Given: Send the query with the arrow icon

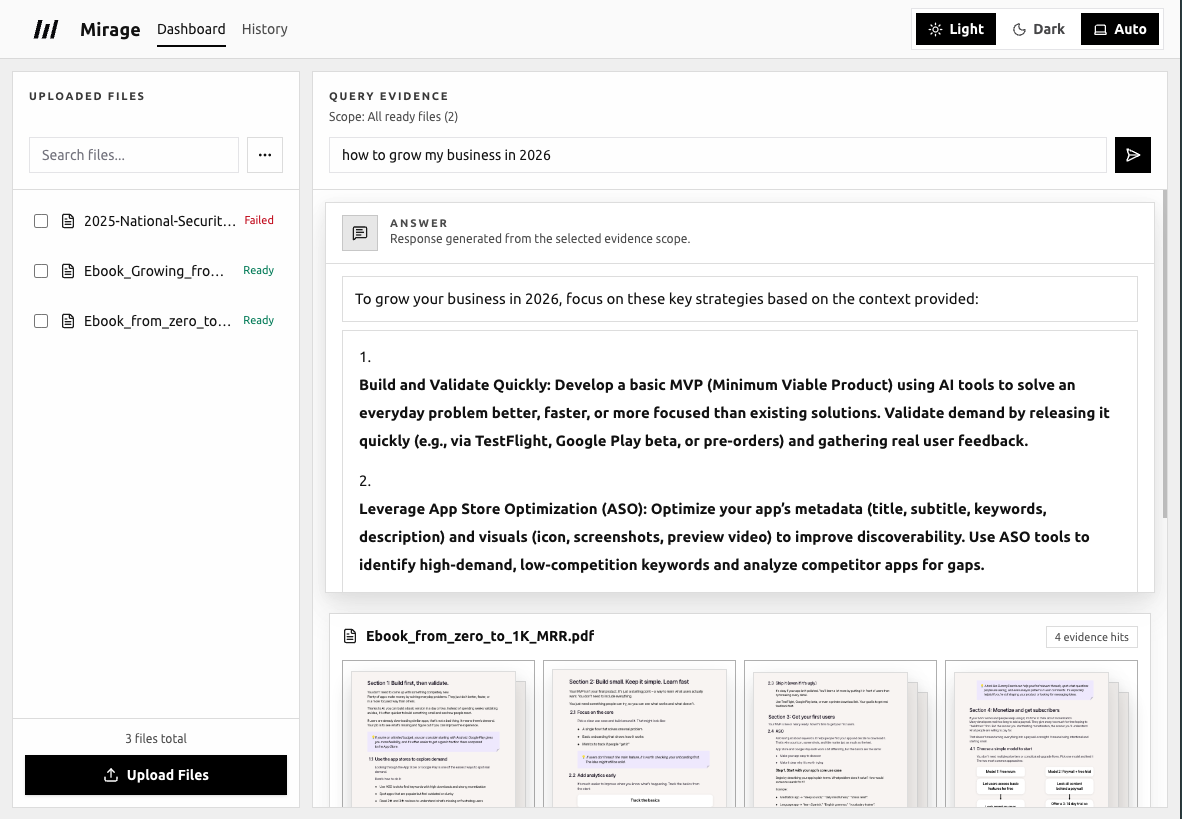Looking at the screenshot, I should 1133,155.
